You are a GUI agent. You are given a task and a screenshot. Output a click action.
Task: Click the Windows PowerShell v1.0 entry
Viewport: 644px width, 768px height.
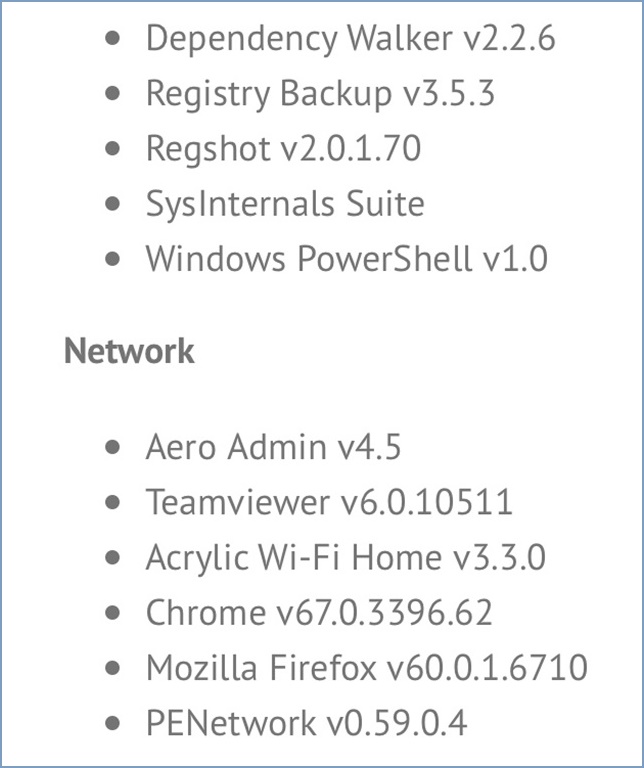point(347,259)
